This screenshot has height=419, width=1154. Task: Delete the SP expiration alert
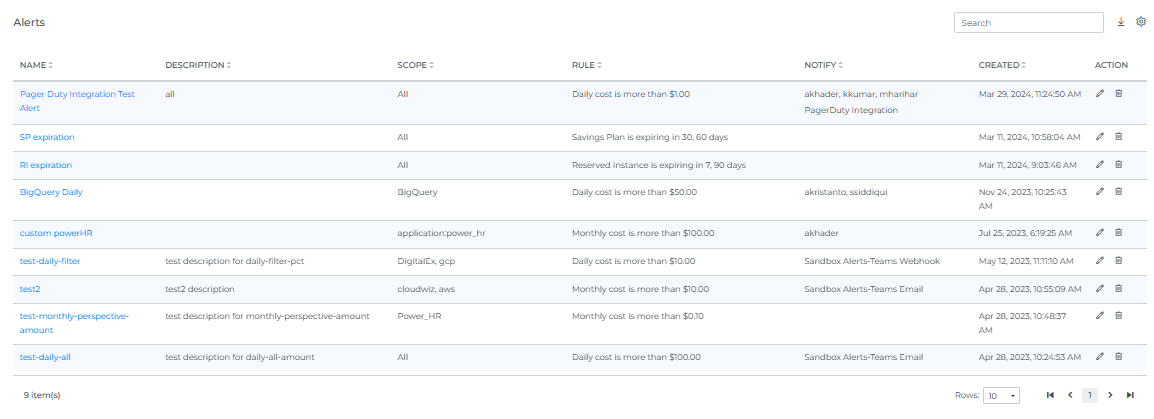pyautogui.click(x=1119, y=137)
